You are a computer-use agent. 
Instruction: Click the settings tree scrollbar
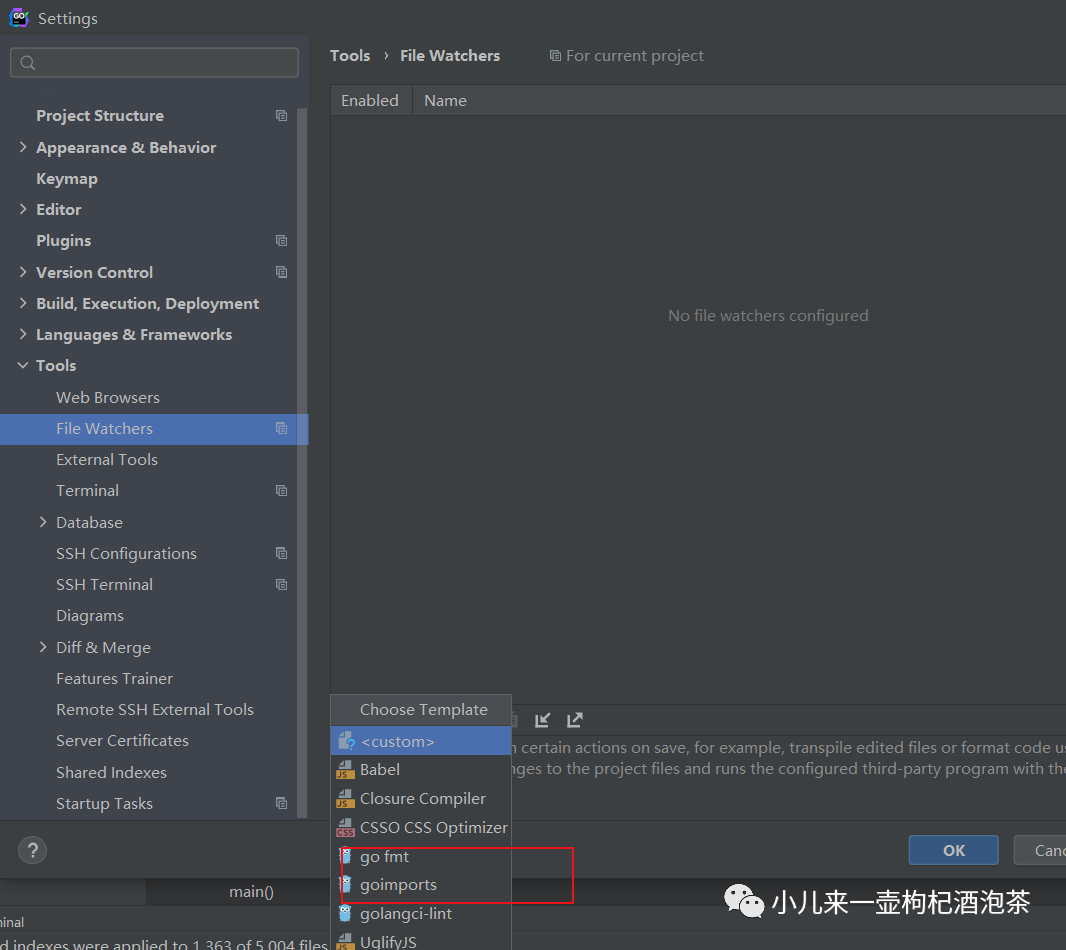(303, 462)
